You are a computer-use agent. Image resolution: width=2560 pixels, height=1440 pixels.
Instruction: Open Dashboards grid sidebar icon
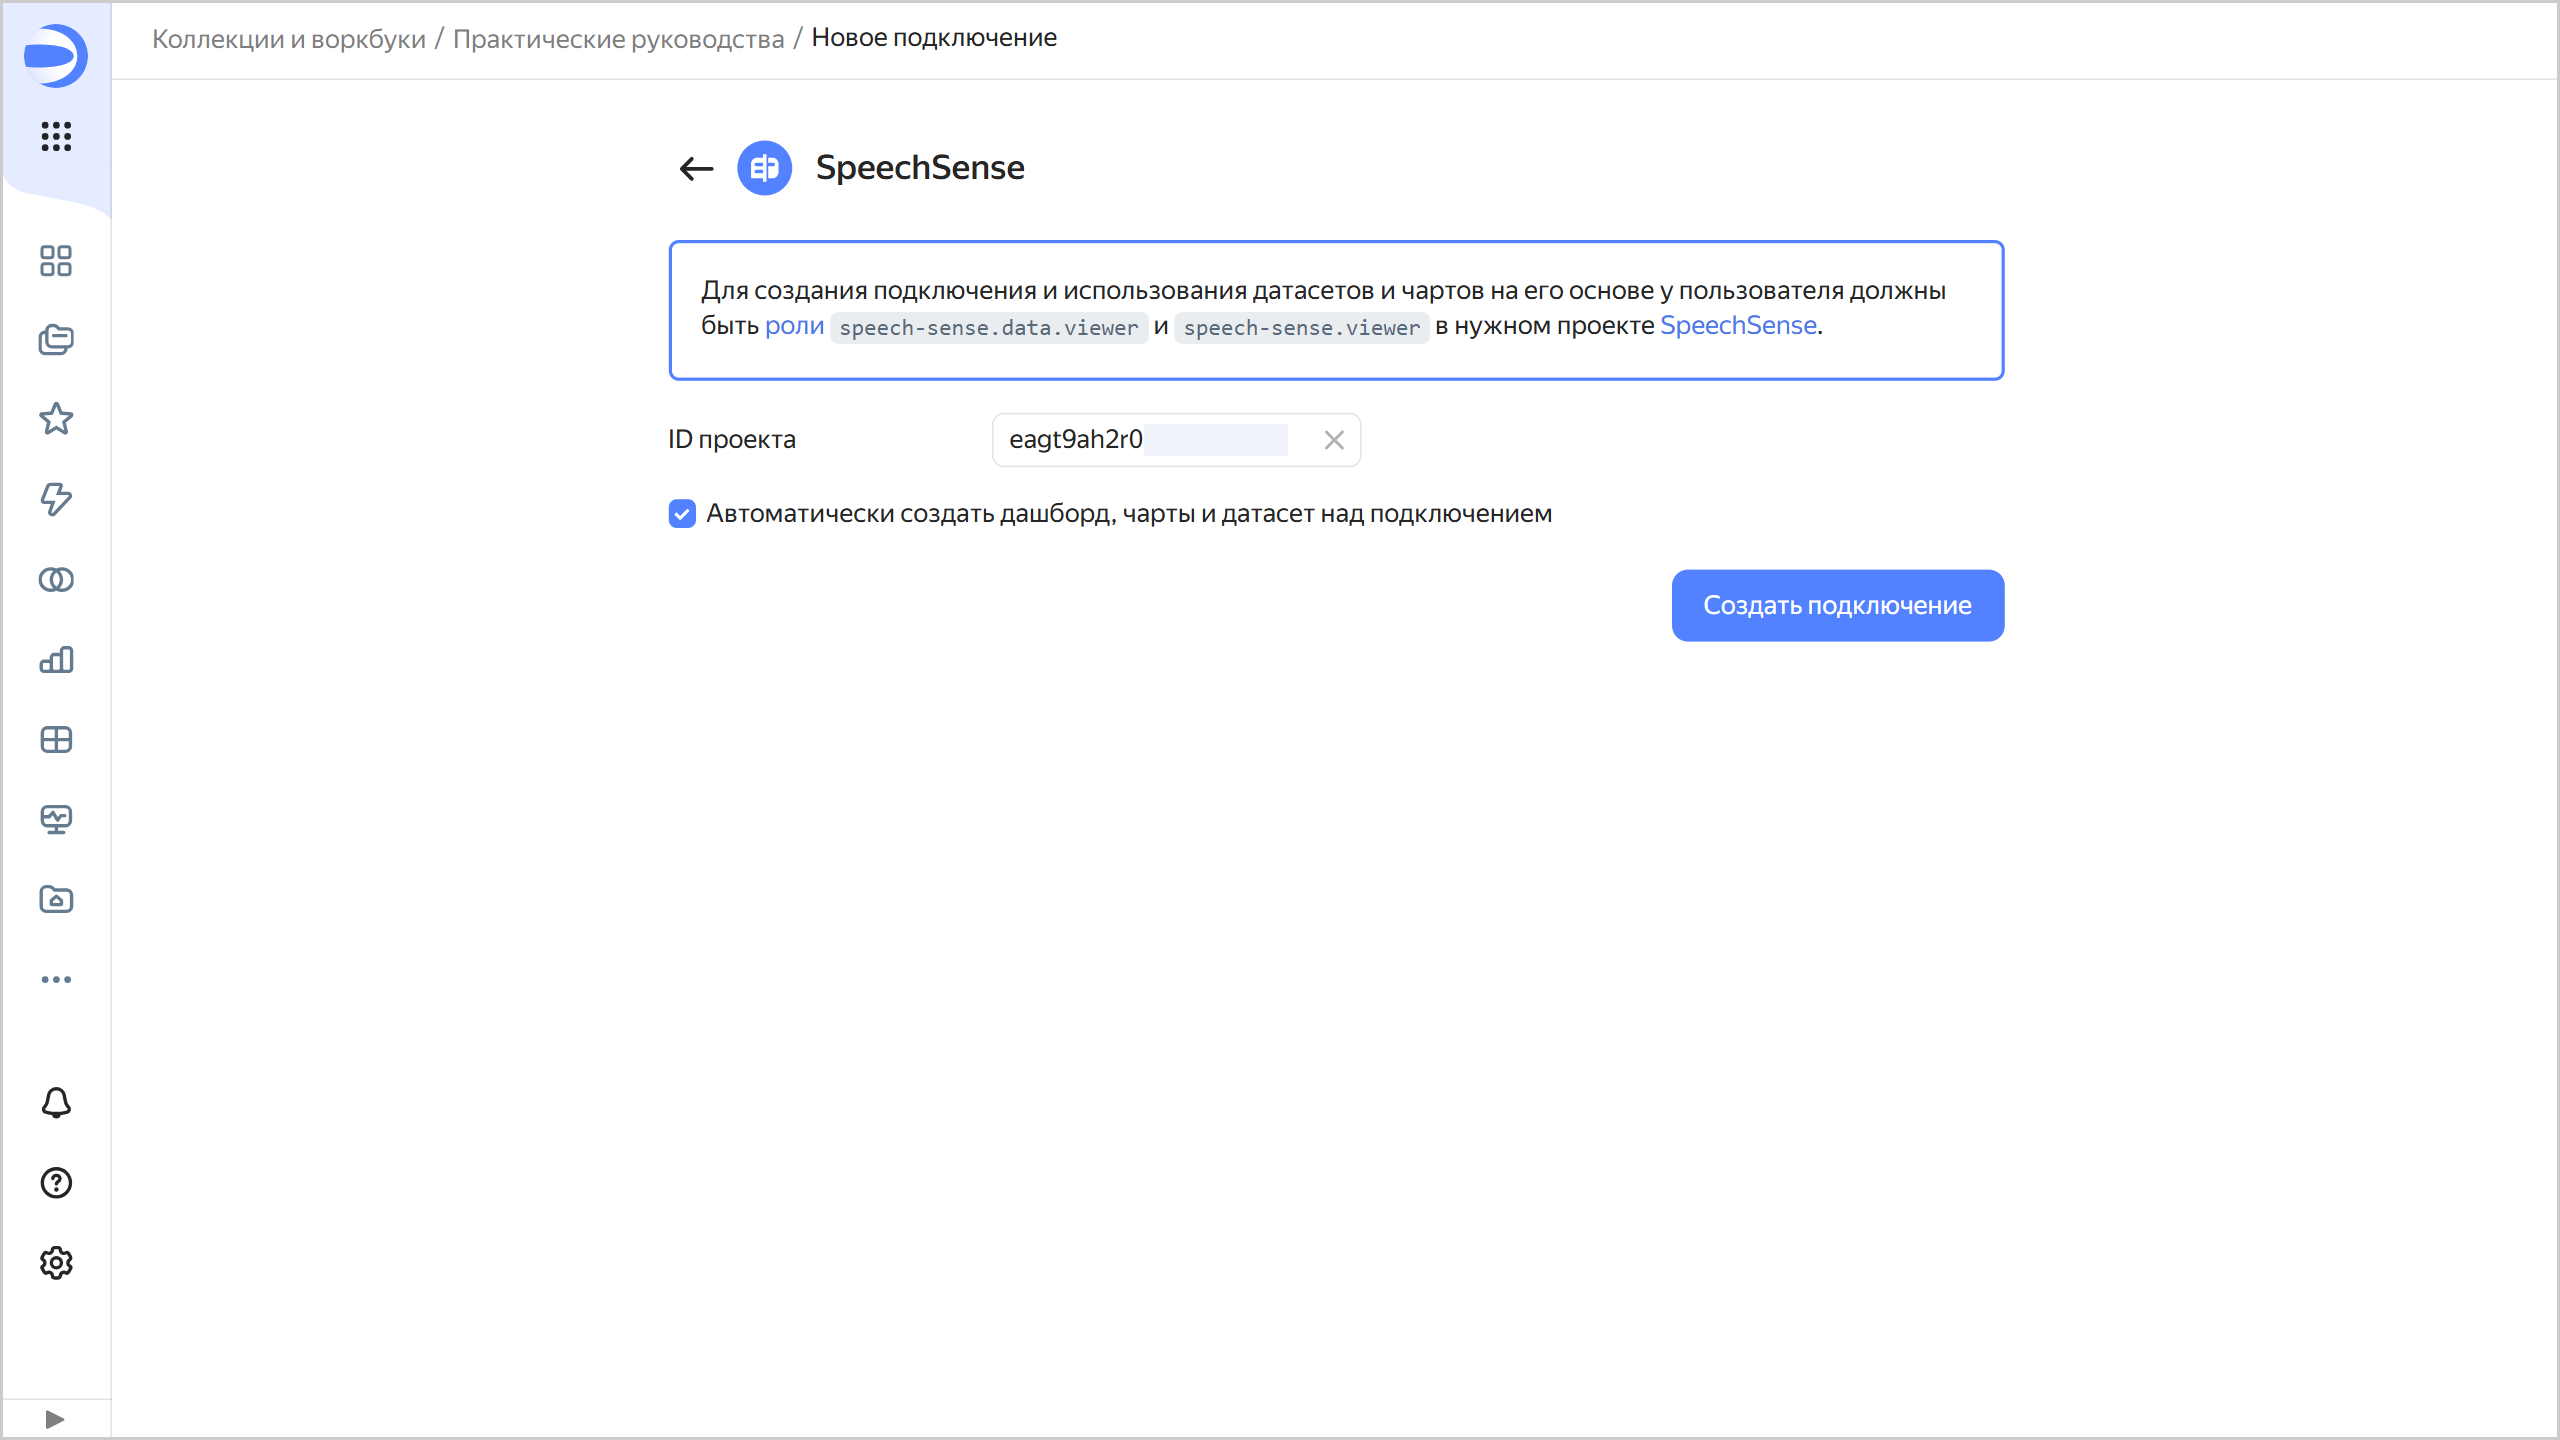pyautogui.click(x=56, y=740)
